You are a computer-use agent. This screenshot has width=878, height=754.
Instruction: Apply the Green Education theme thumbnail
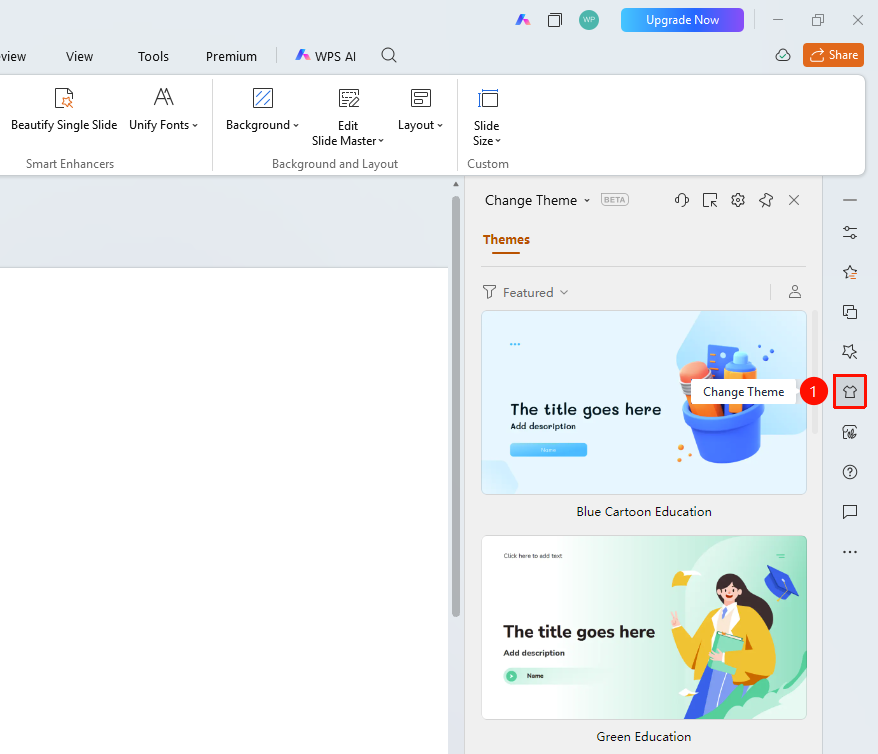point(644,627)
